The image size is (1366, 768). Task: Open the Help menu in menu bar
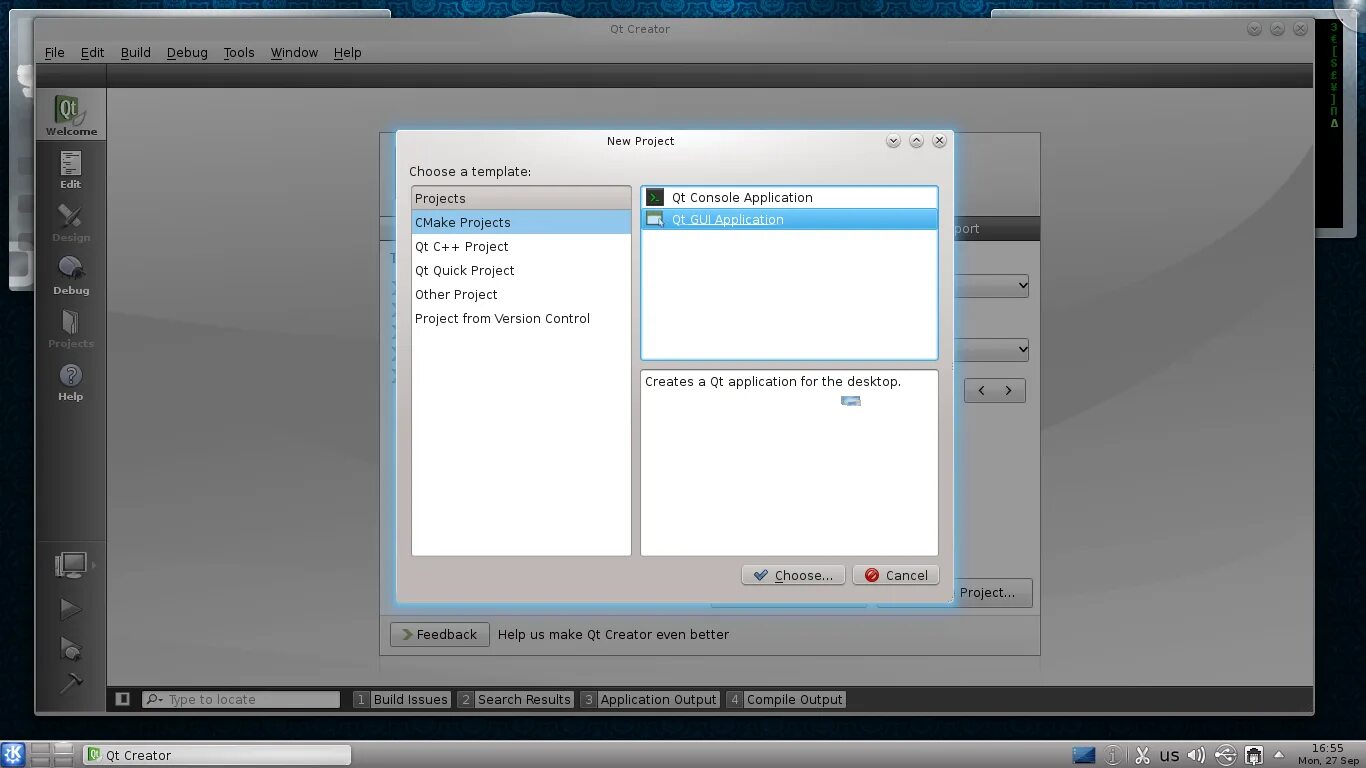coord(347,52)
